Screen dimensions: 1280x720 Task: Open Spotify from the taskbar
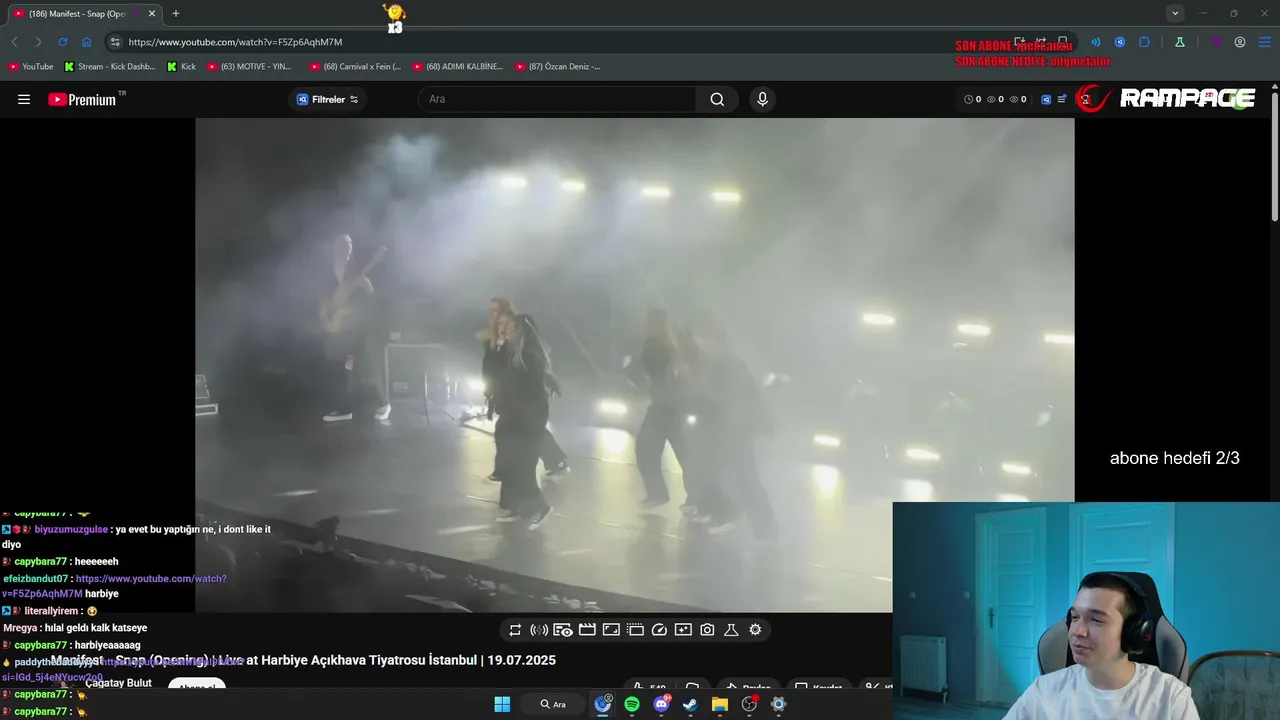632,704
